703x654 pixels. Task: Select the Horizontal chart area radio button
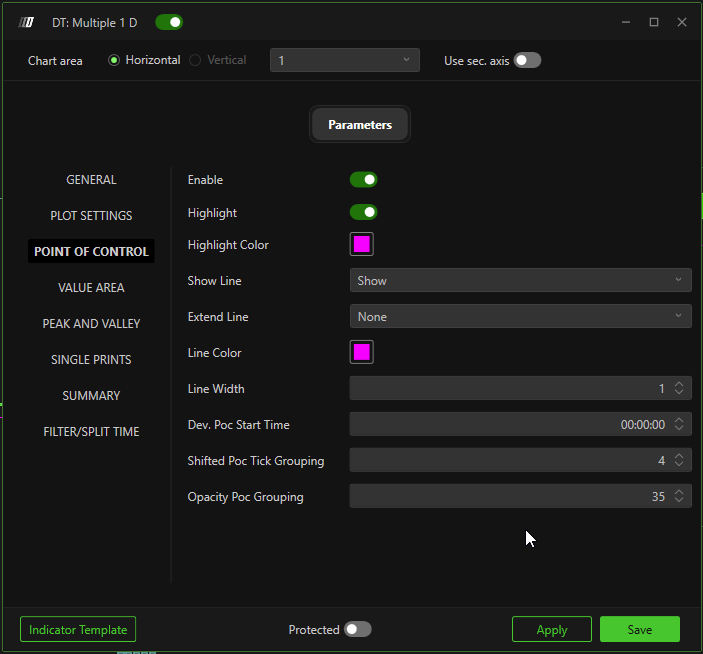(114, 60)
